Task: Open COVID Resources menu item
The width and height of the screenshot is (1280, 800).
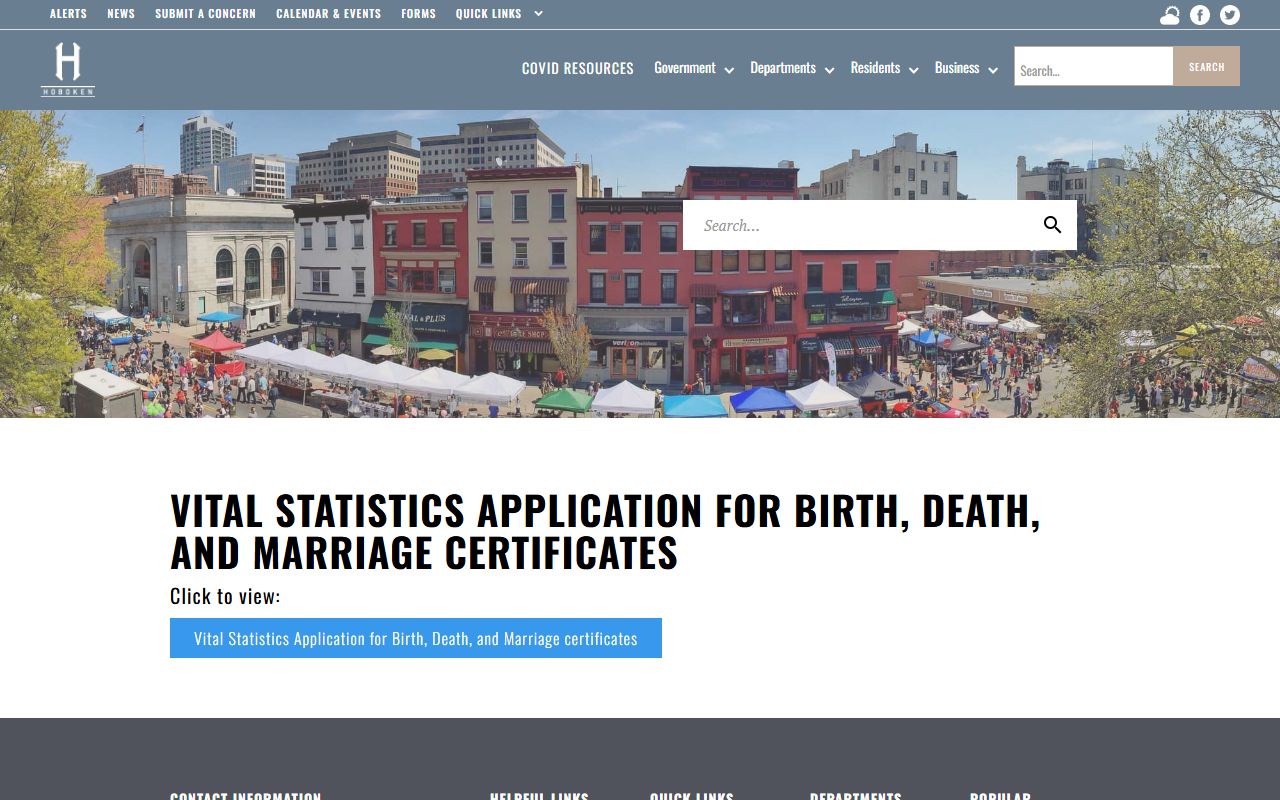Action: 578,68
